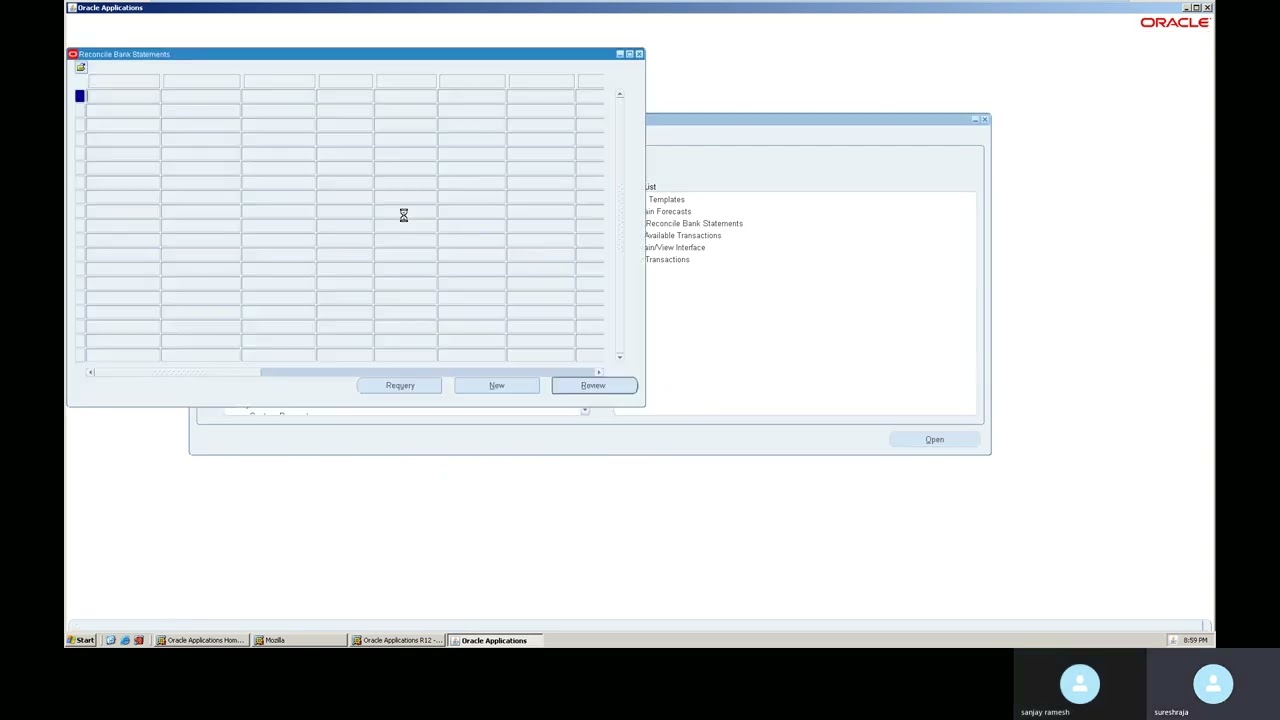The image size is (1280, 720).
Task: Click horizontal scrollbar right arrow in grid
Action: (x=599, y=372)
